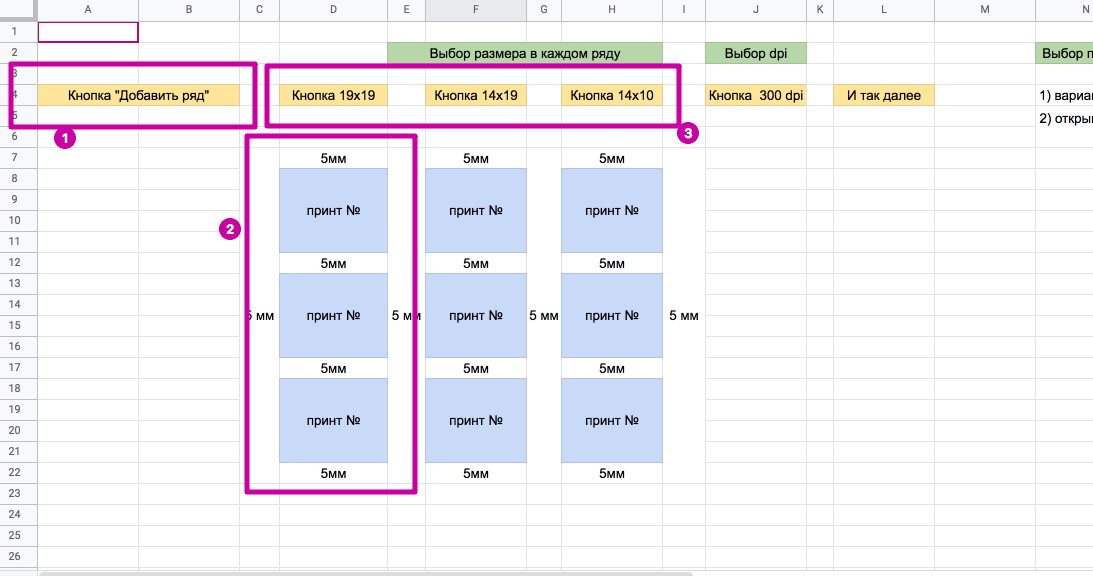The height and width of the screenshot is (576, 1093).
Task: Select the bottom принт № block in column H
Action: 612,421
